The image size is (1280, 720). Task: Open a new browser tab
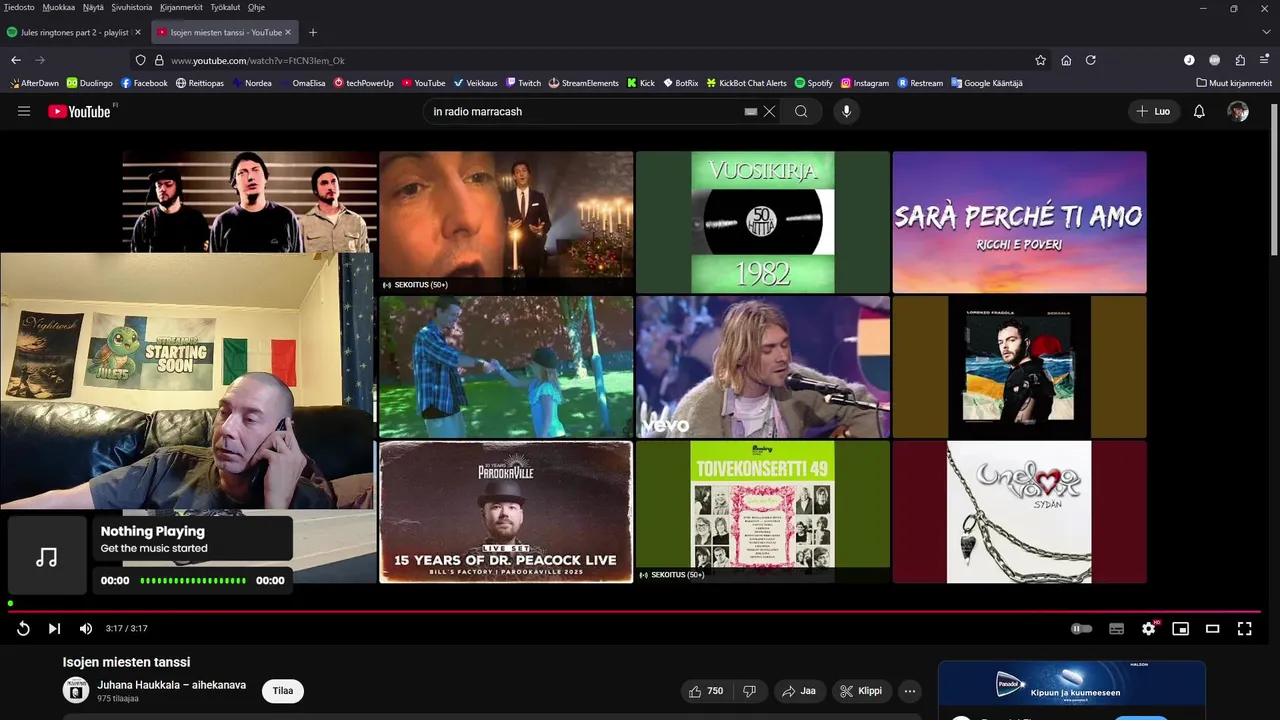point(312,32)
